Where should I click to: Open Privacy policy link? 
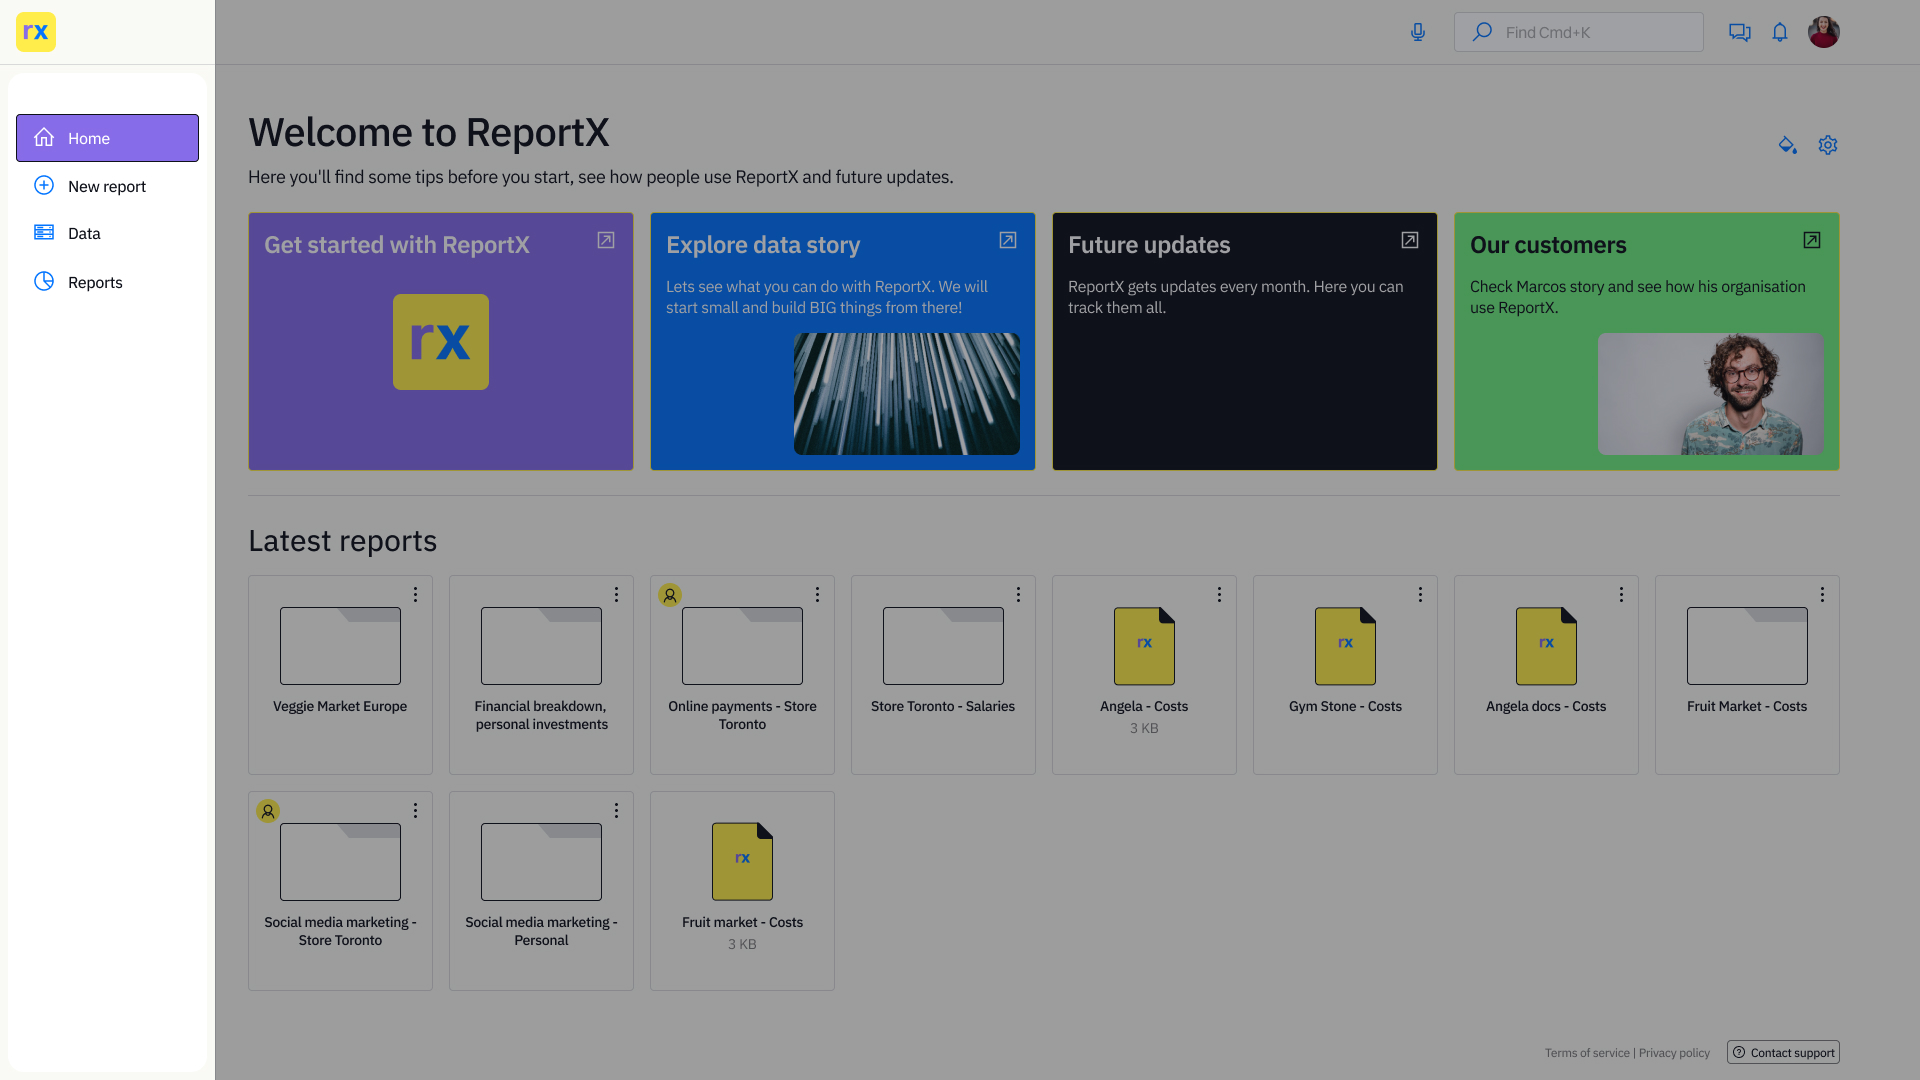pyautogui.click(x=1674, y=1053)
